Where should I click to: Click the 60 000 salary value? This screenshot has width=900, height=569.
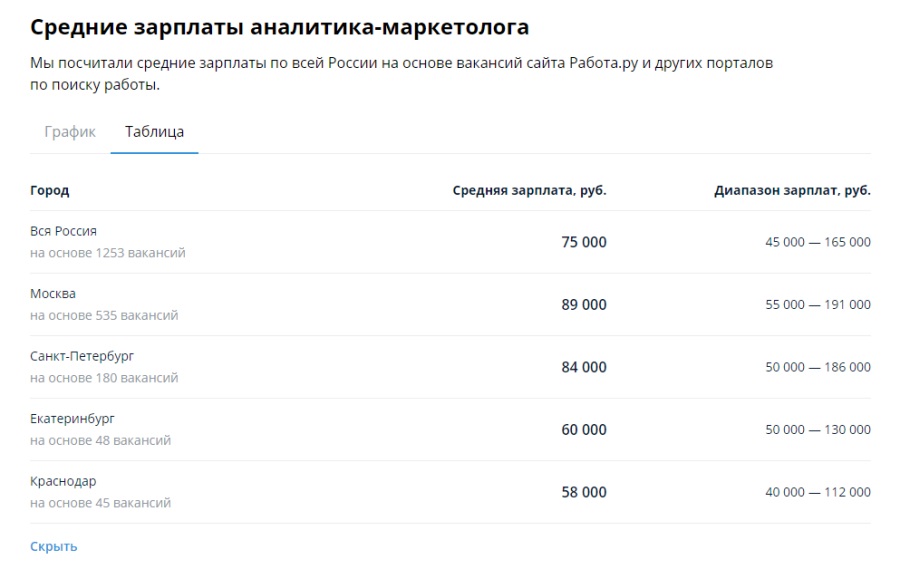(583, 429)
